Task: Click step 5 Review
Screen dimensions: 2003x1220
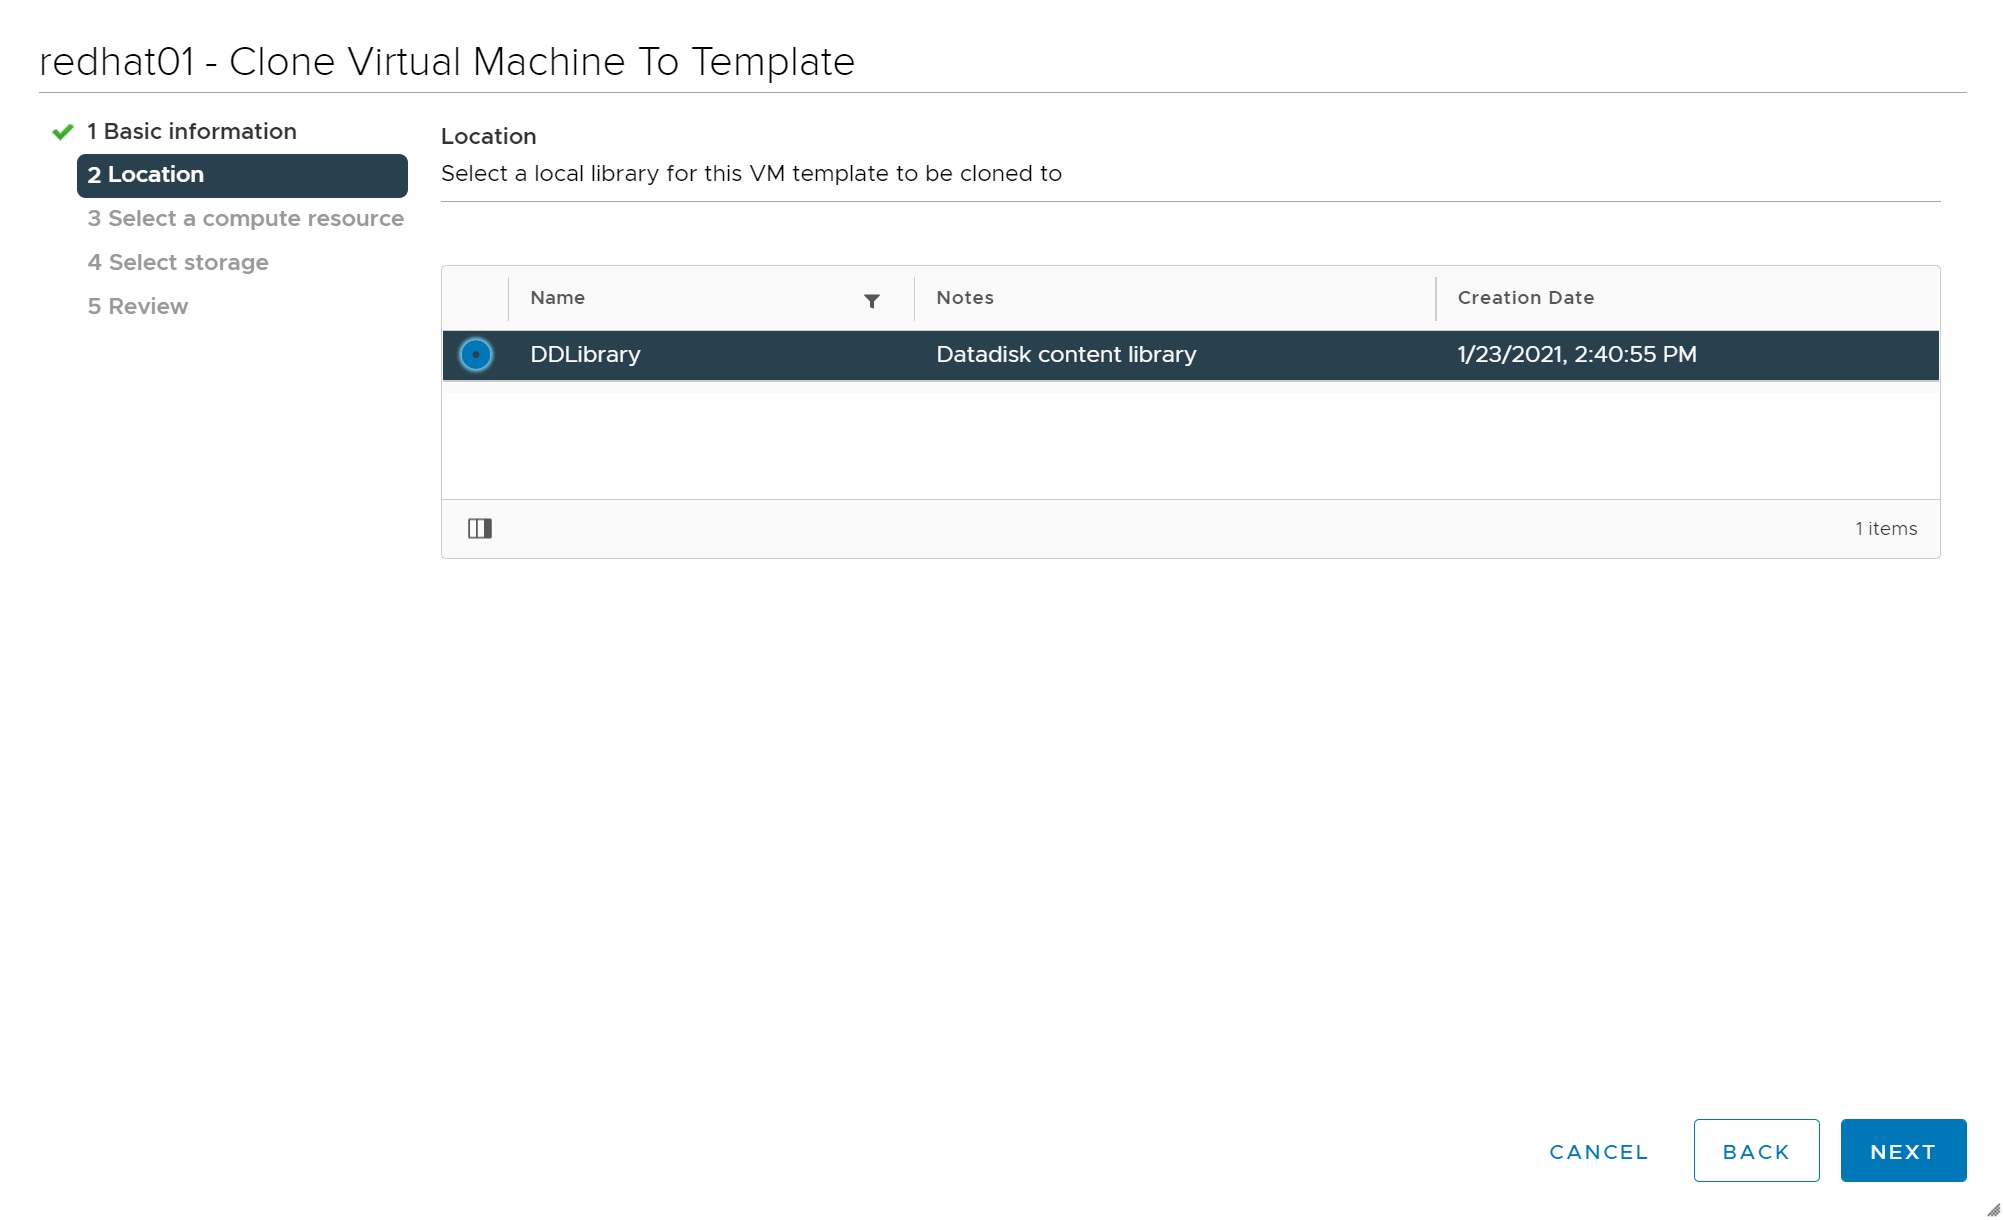Action: click(138, 307)
